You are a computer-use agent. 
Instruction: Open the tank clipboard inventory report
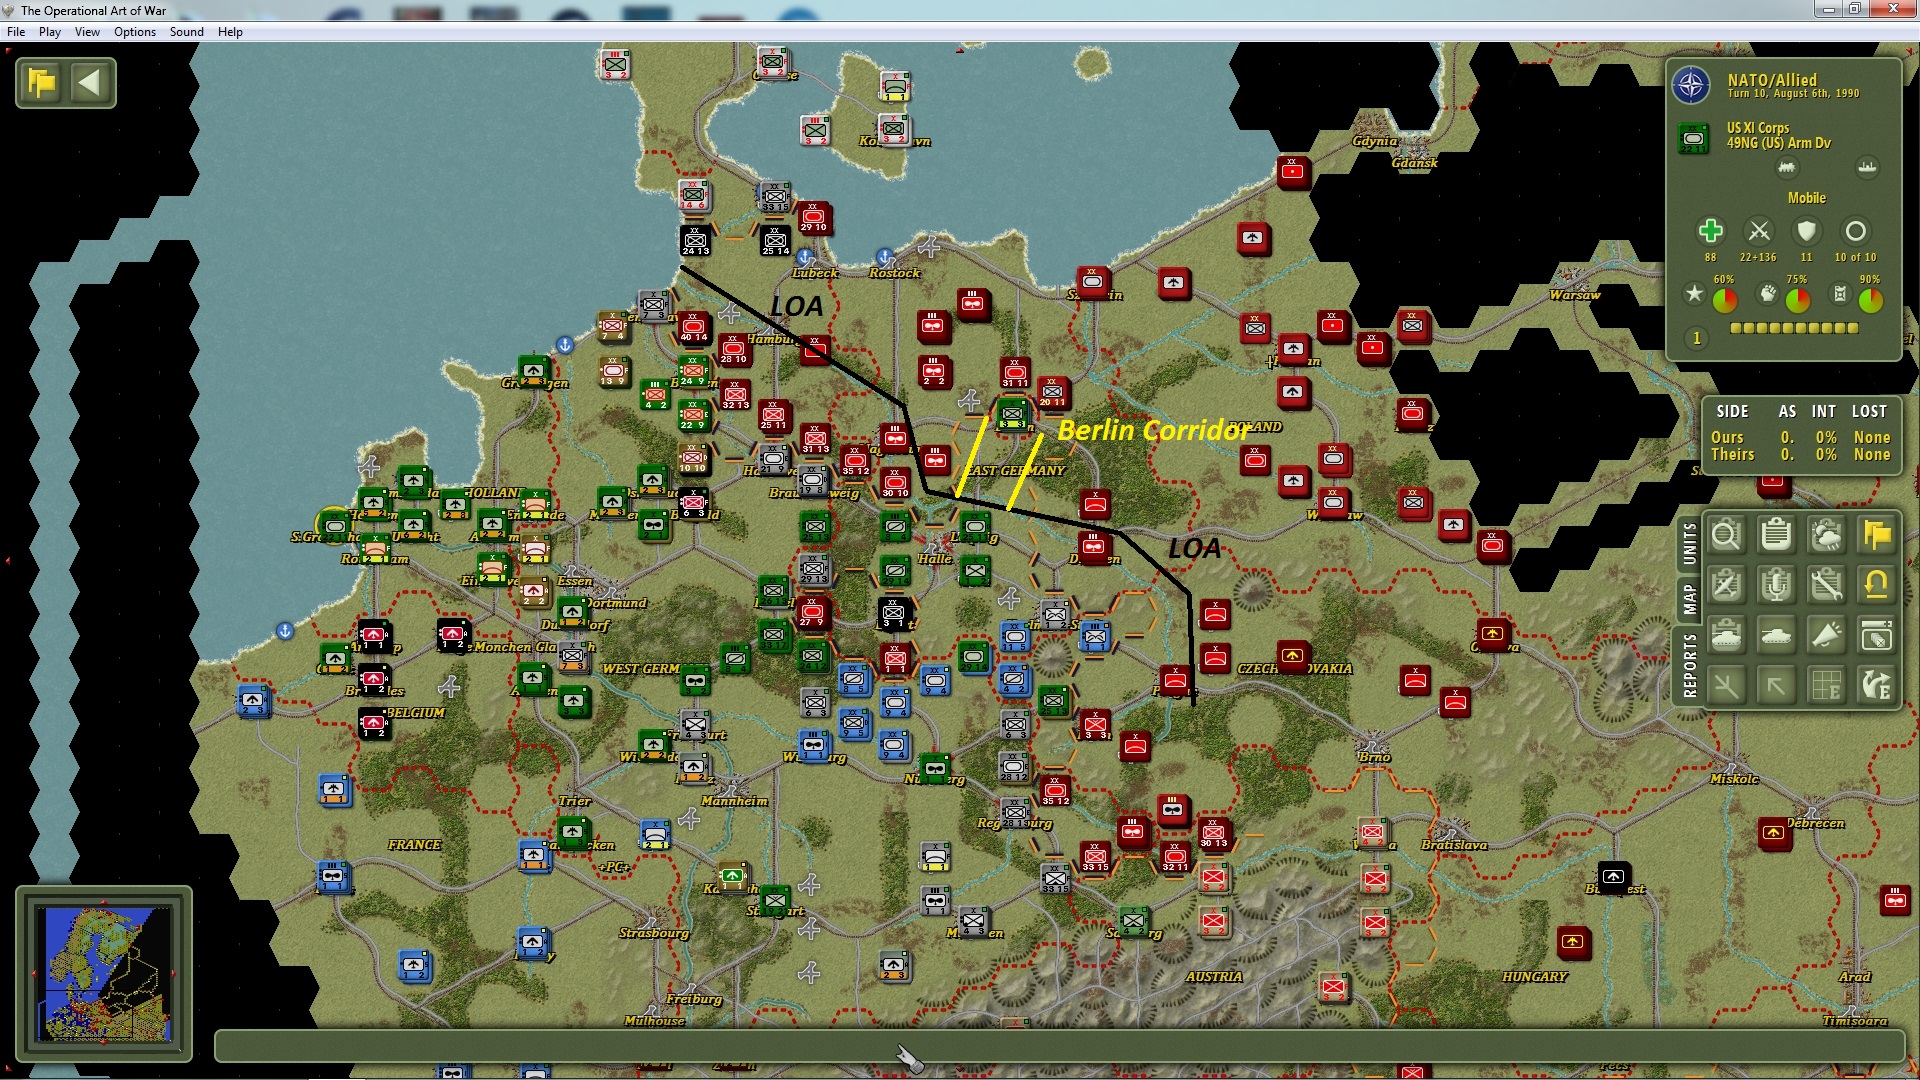(1726, 636)
